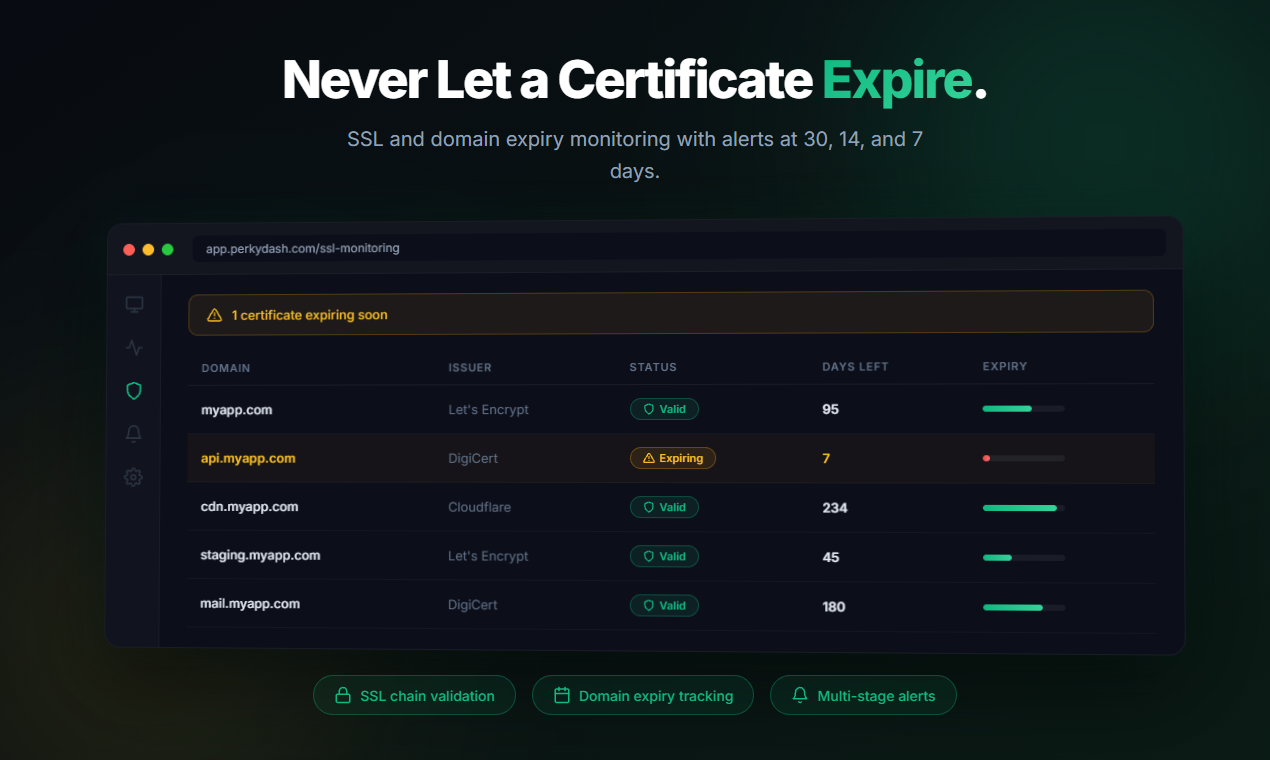Click the SSL chain validation button
This screenshot has height=760, width=1270.
(x=414, y=695)
